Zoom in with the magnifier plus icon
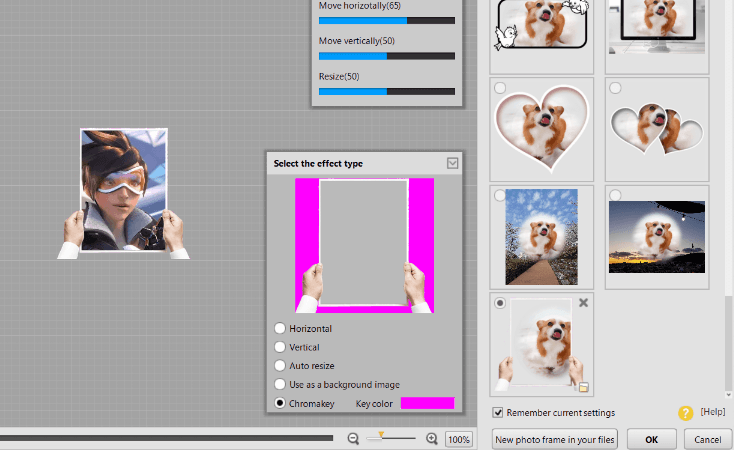 pos(432,439)
